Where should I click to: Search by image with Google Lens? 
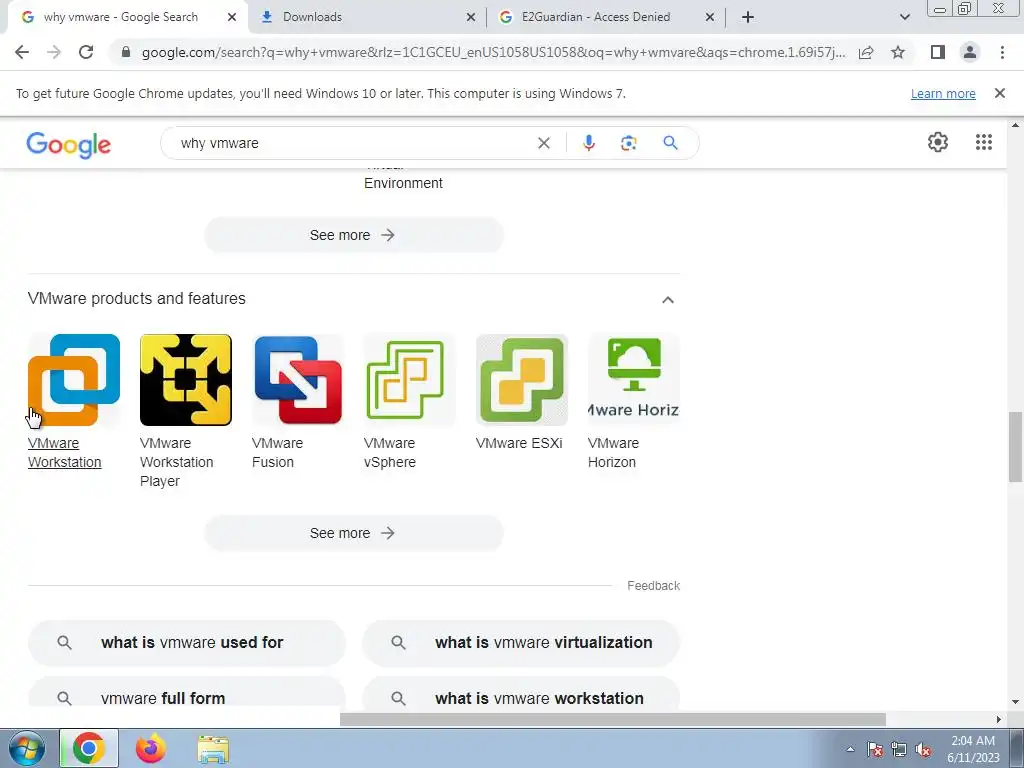point(628,143)
